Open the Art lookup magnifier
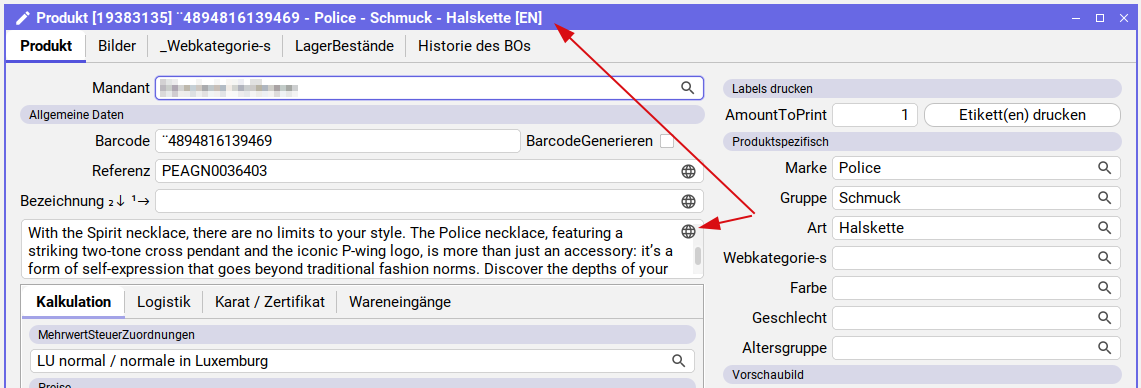Viewport: 1141px width, 388px height. (1105, 228)
